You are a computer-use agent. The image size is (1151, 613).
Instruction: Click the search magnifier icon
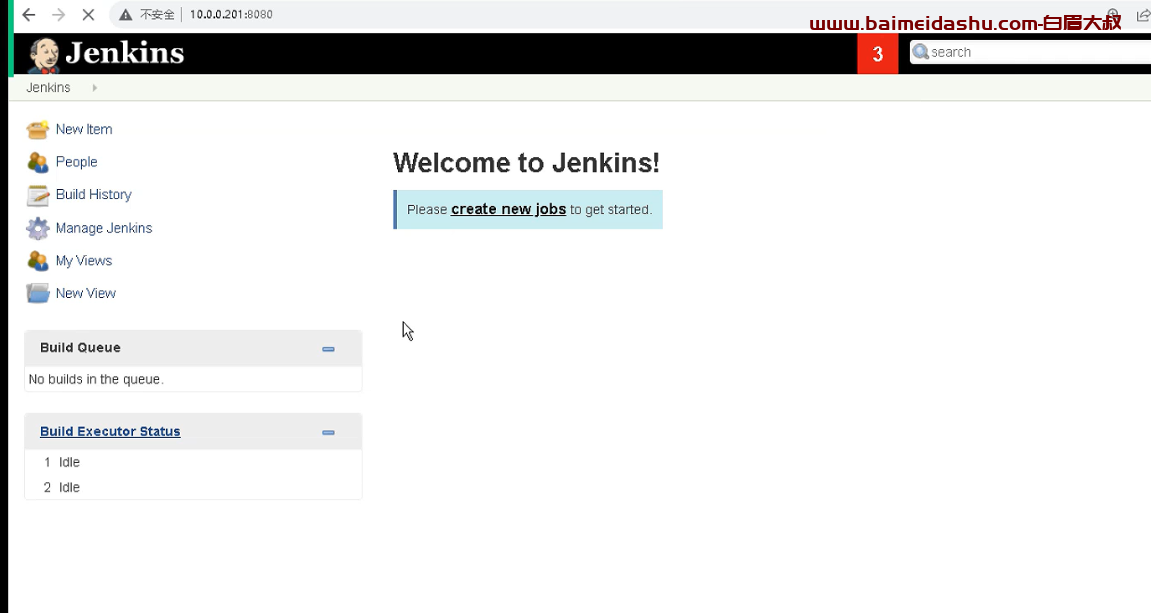921,52
